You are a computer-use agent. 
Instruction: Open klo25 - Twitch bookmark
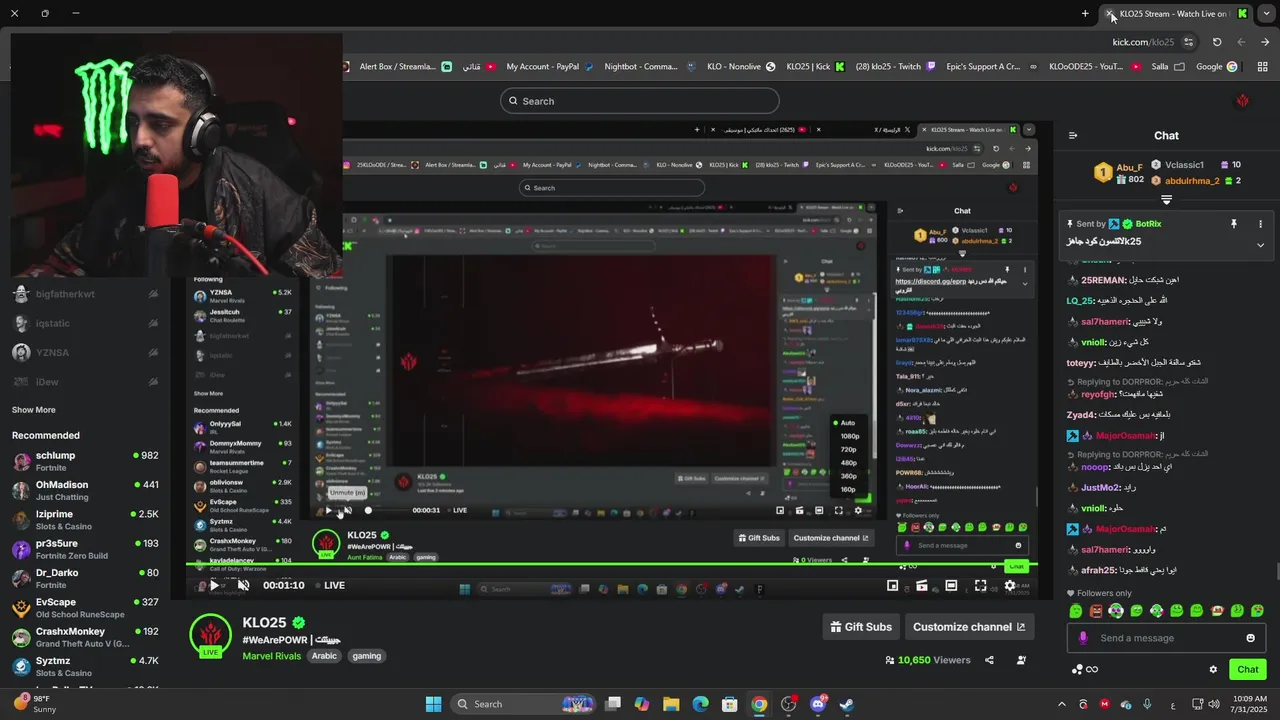895,67
